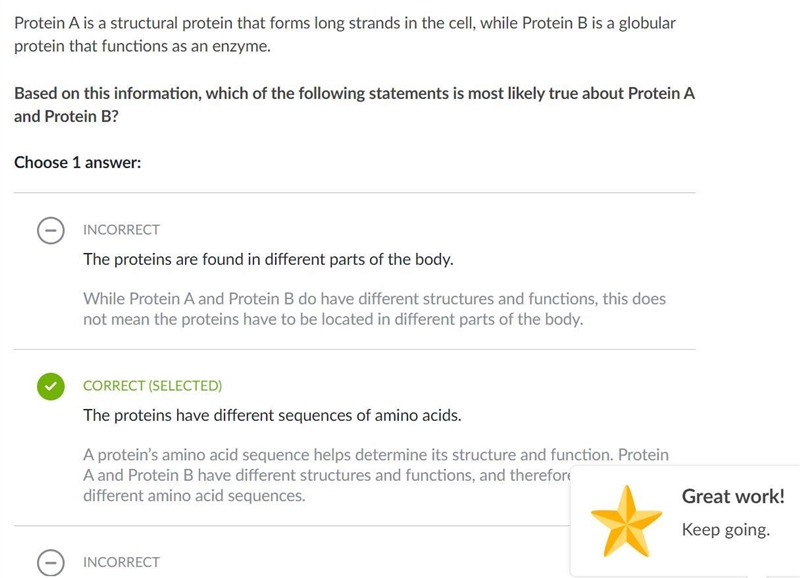Click the 'Great work!' popup heading
Viewport: 800px width, 578px height.
pos(733,496)
